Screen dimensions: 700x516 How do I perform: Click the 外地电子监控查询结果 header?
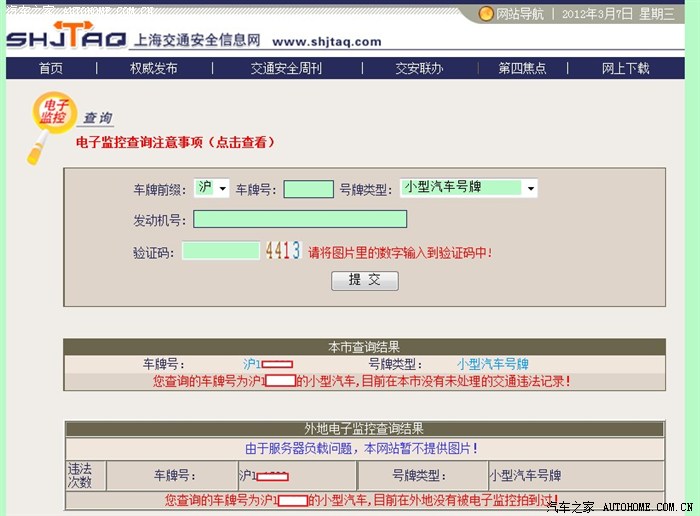[x=364, y=429]
